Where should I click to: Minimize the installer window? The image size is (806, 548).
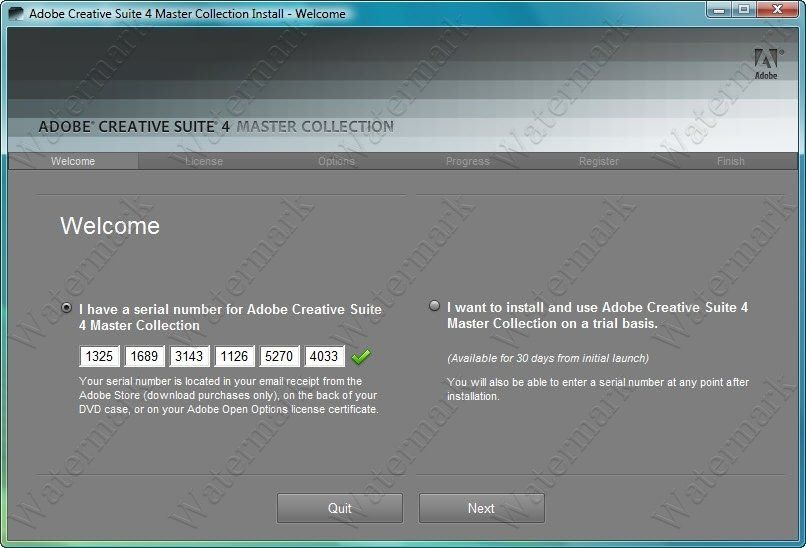click(x=719, y=10)
